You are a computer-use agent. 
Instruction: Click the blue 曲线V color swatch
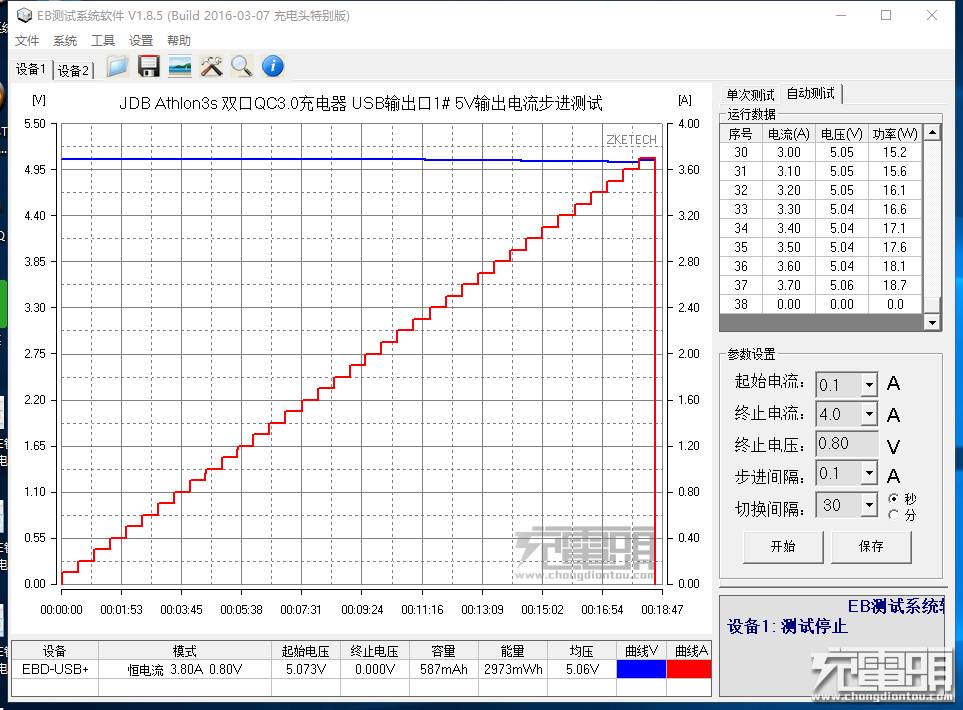641,669
